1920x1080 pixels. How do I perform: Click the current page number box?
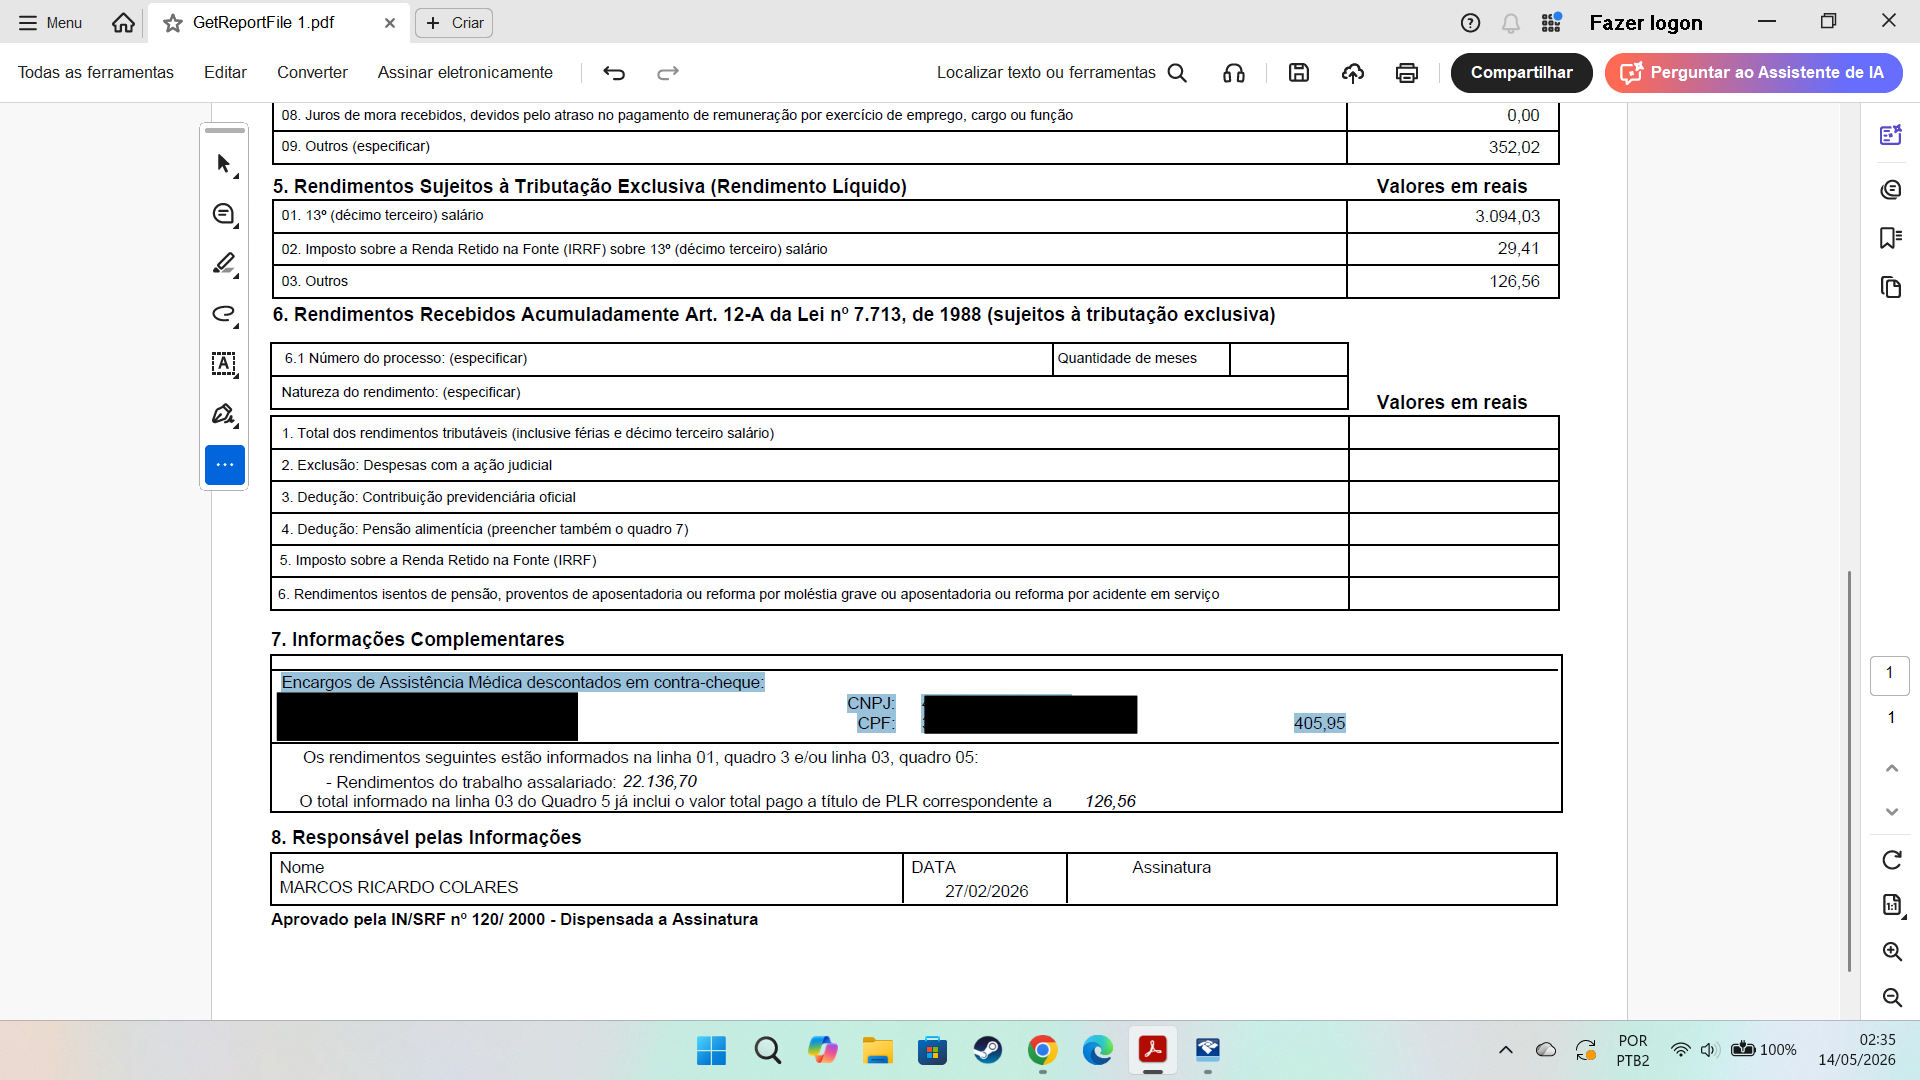click(1889, 675)
